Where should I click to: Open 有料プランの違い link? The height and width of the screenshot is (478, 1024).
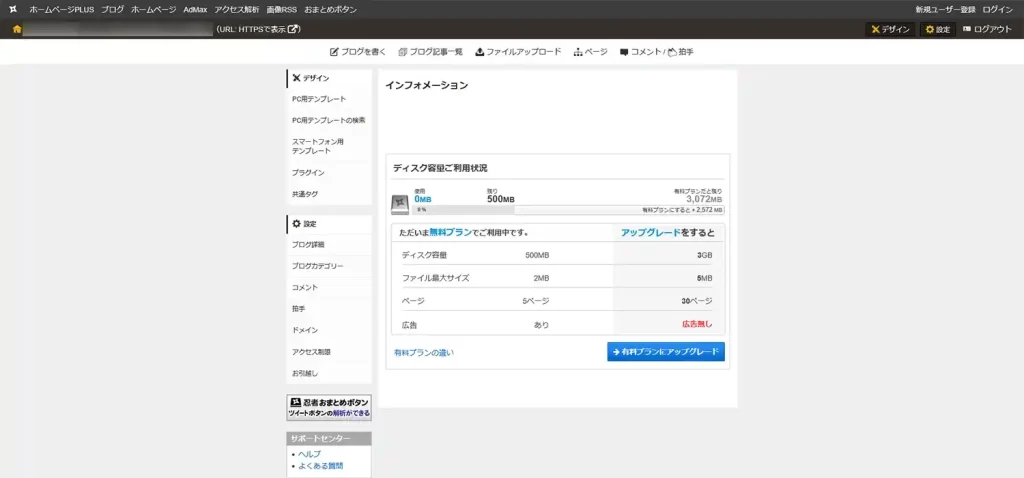click(424, 352)
